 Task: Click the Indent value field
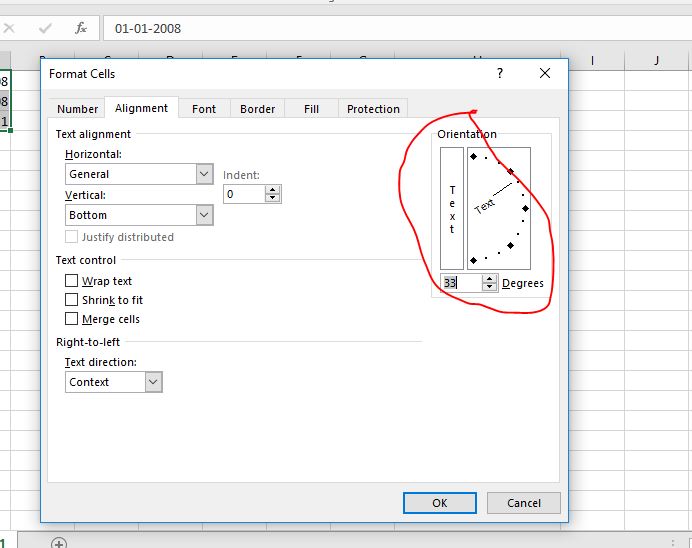(x=244, y=194)
